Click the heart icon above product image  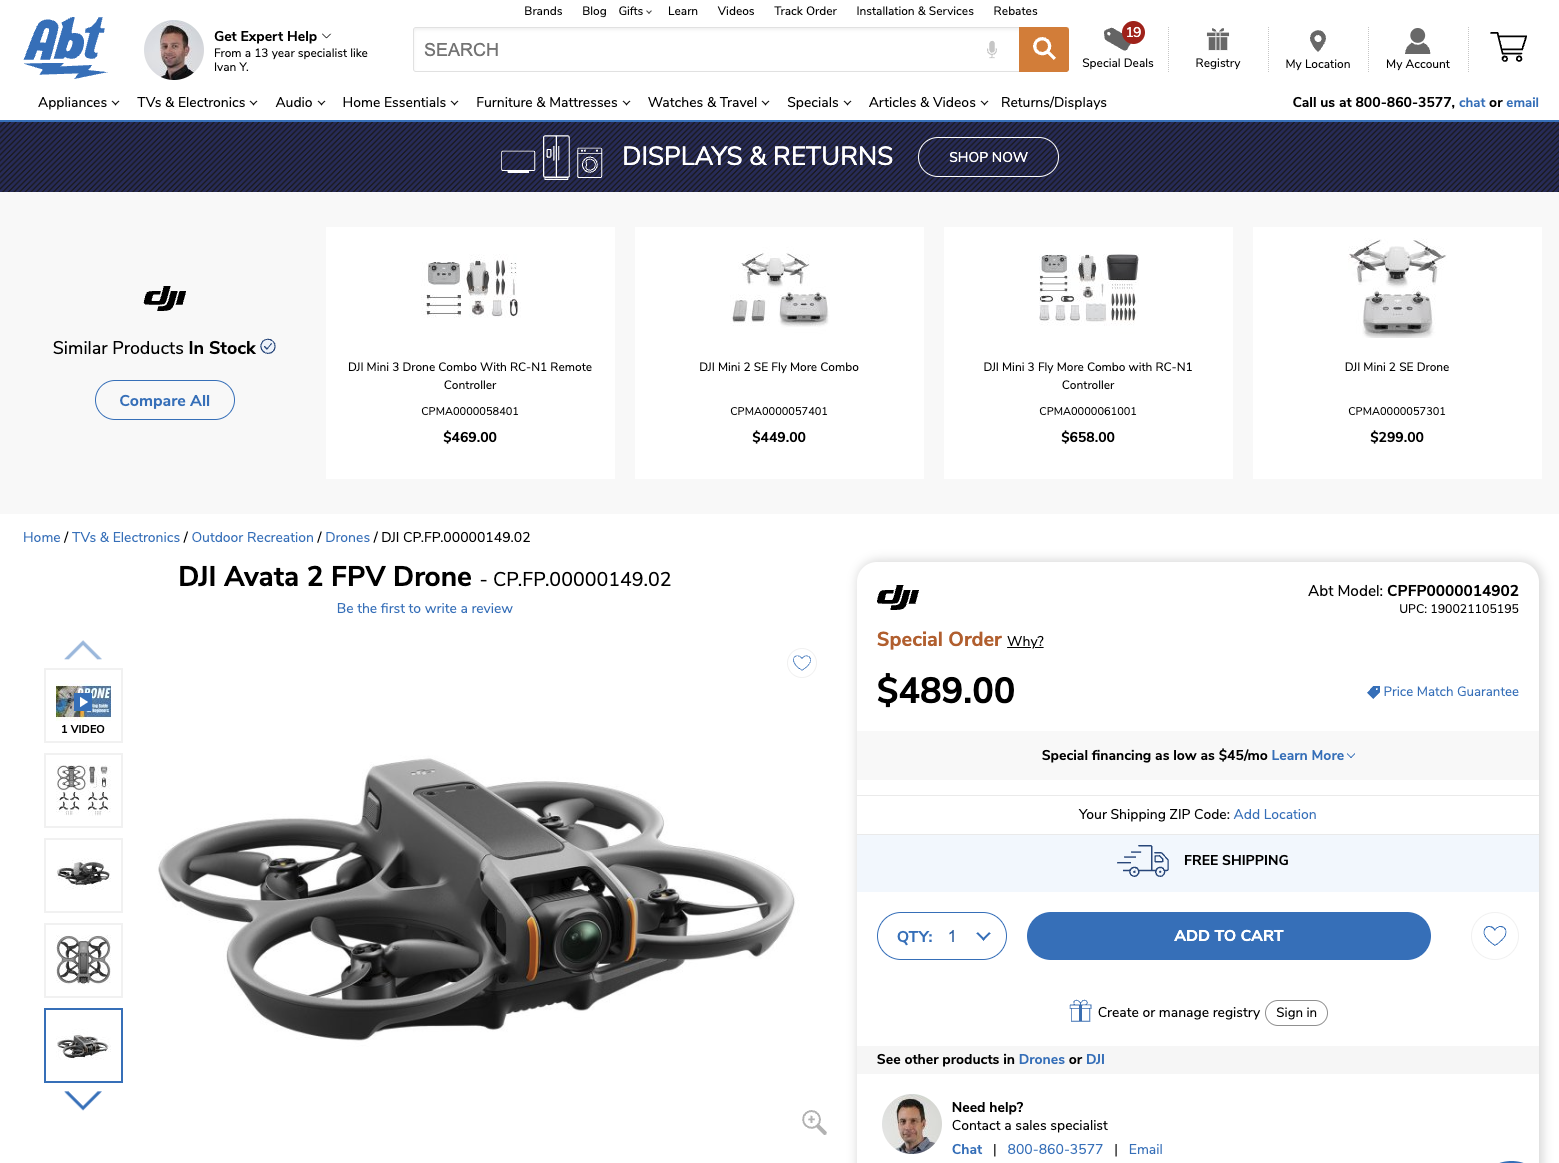pos(802,662)
